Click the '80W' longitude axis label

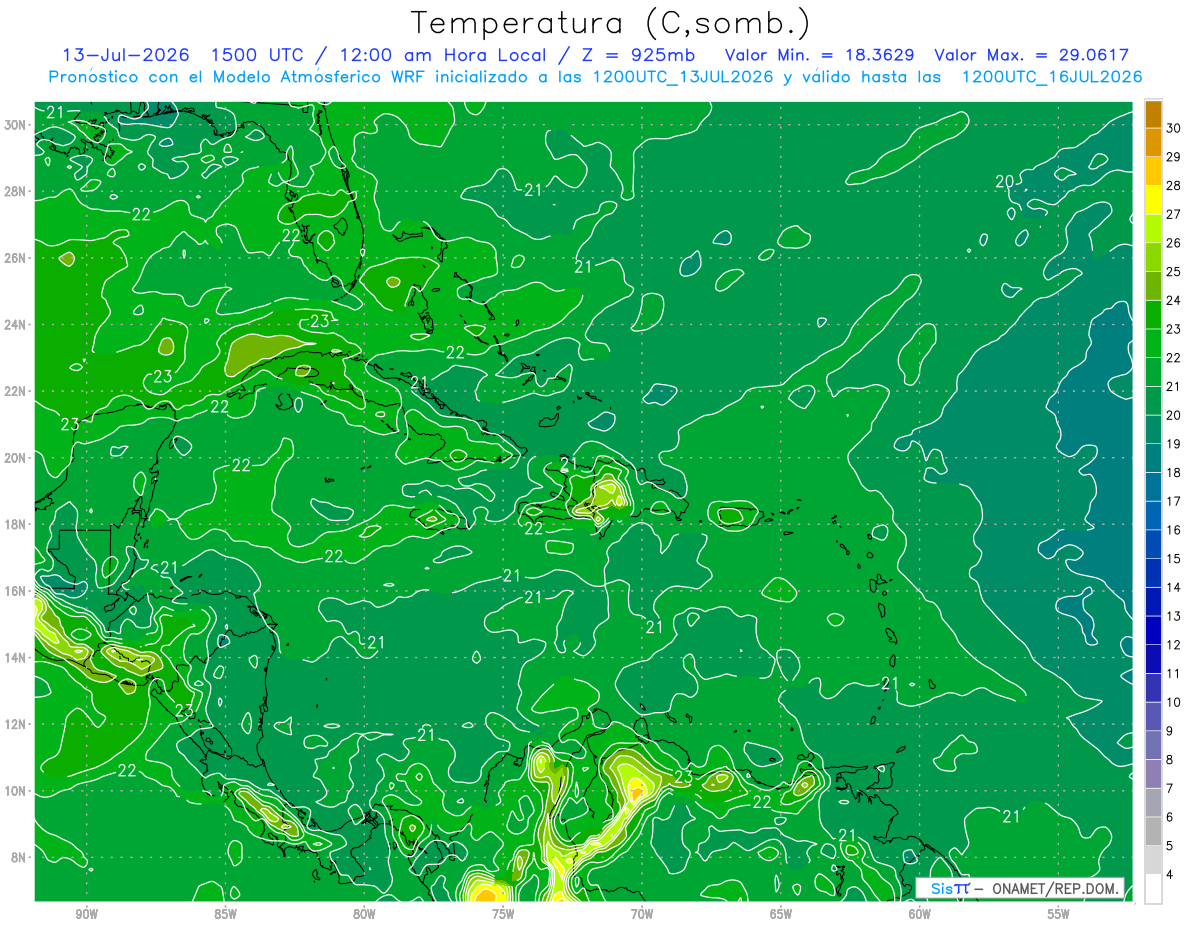pos(364,914)
